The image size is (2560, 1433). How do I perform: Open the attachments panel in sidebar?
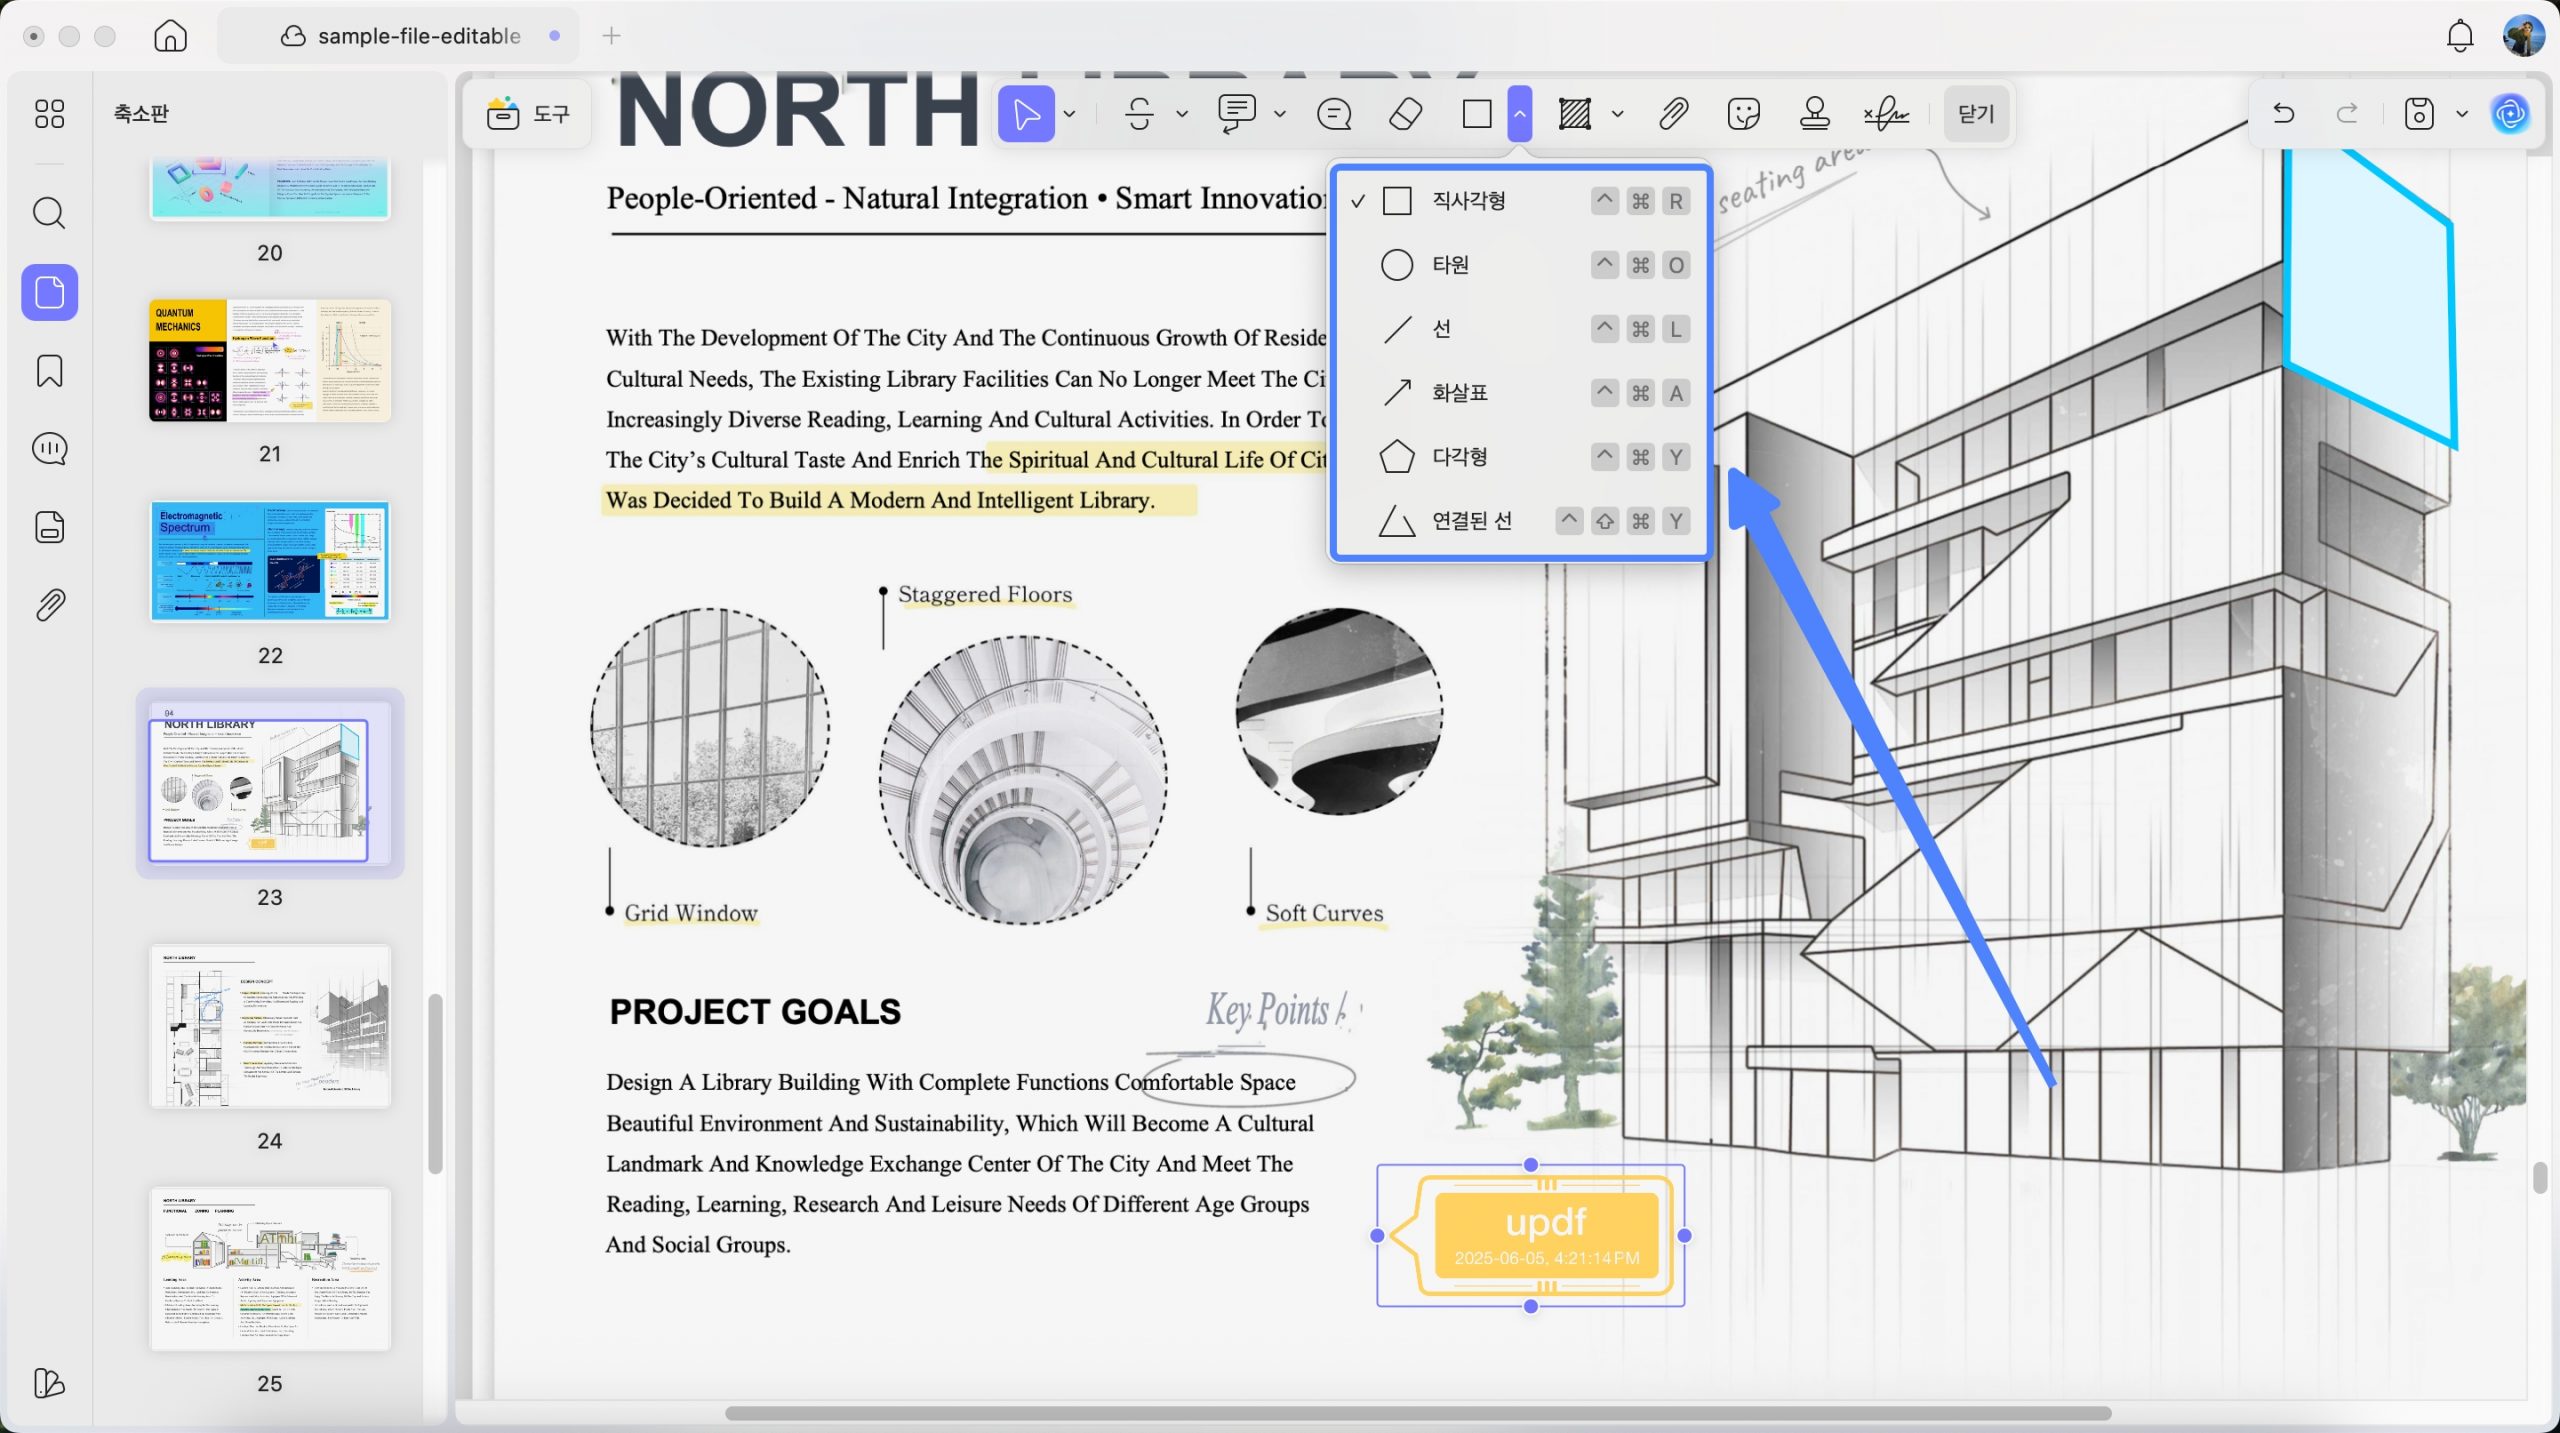[x=49, y=605]
